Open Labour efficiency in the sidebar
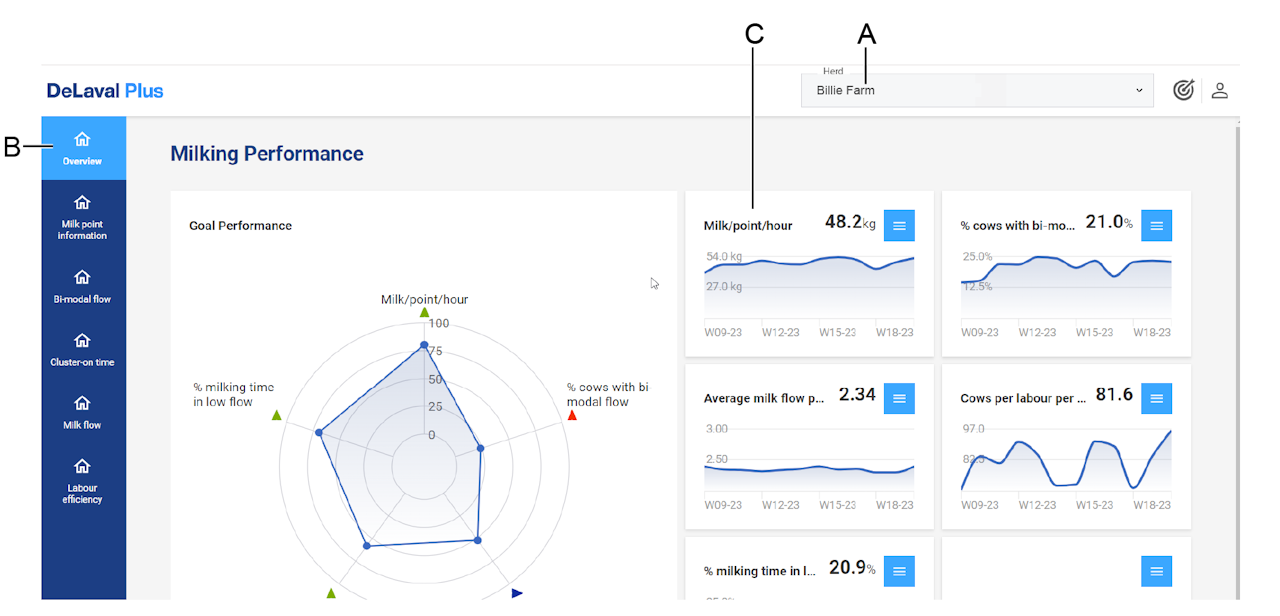 83,480
